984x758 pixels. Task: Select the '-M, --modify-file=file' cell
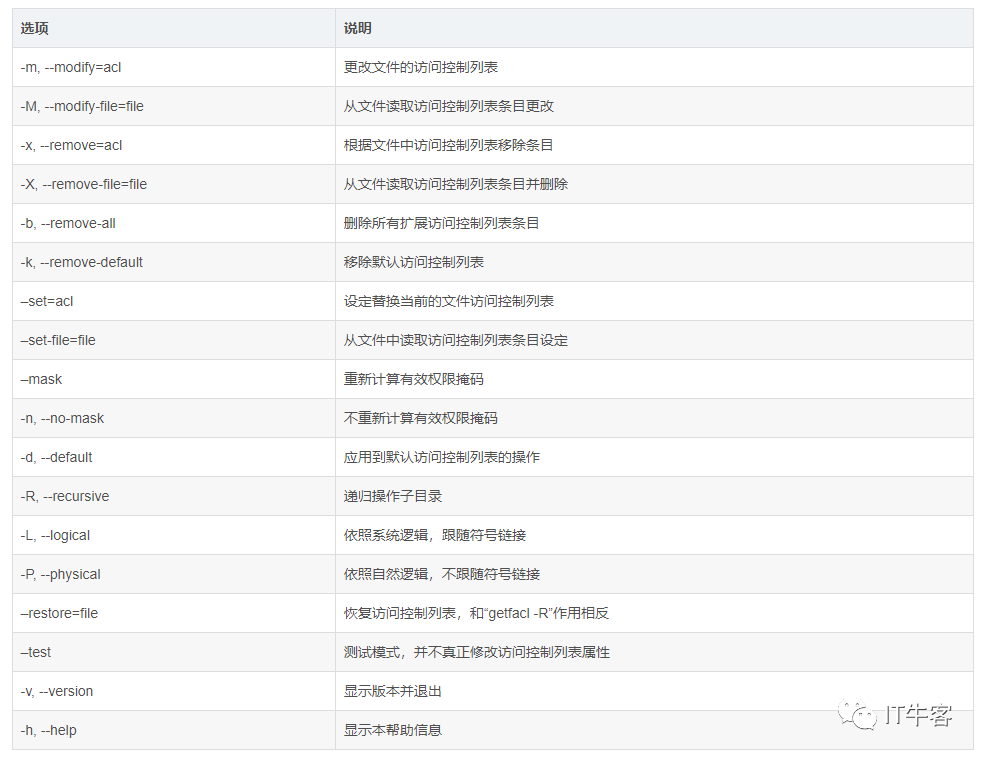[x=174, y=106]
